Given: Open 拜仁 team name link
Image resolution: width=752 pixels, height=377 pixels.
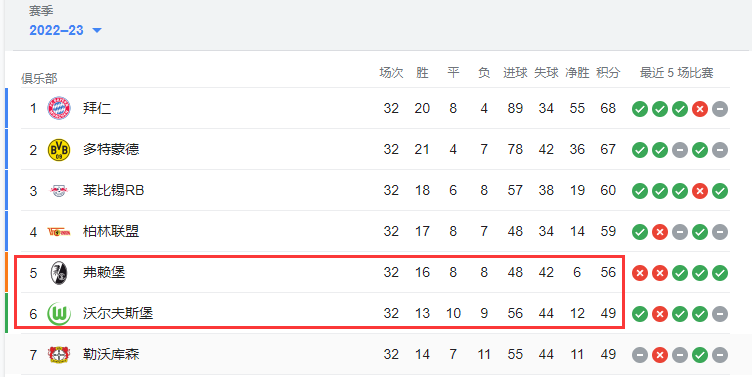Looking at the screenshot, I should (97, 108).
